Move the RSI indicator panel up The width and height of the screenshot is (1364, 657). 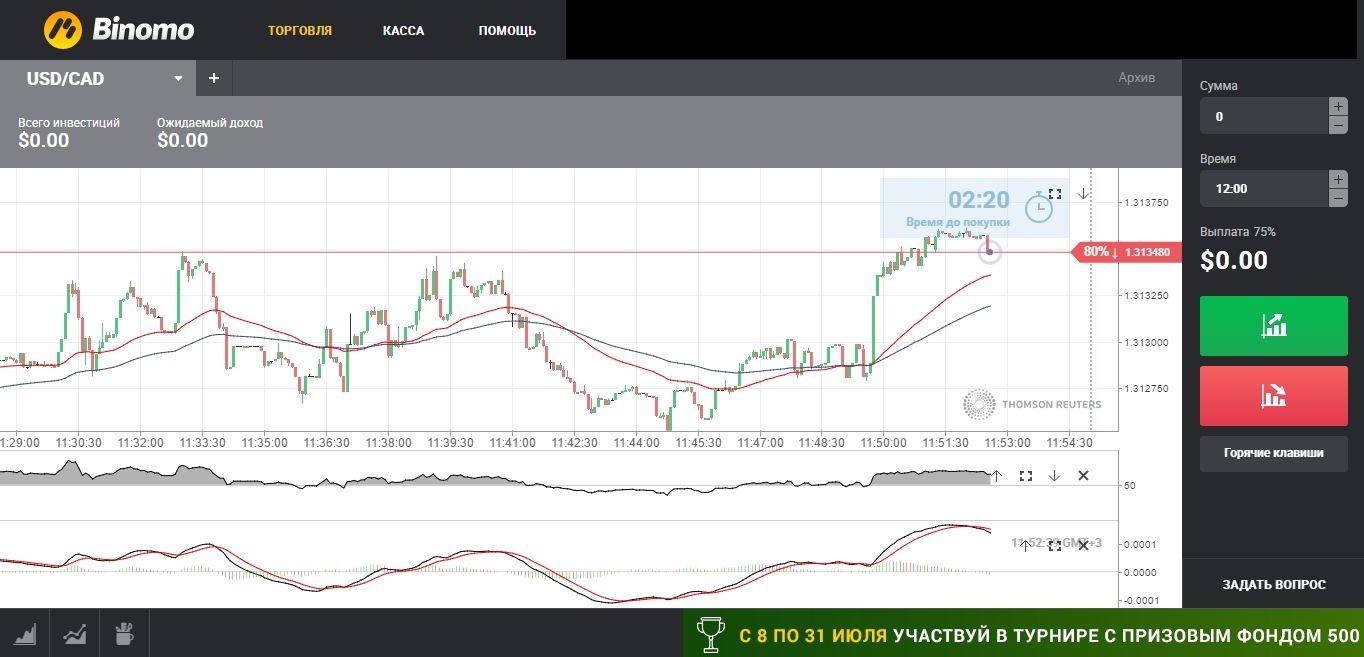point(996,476)
